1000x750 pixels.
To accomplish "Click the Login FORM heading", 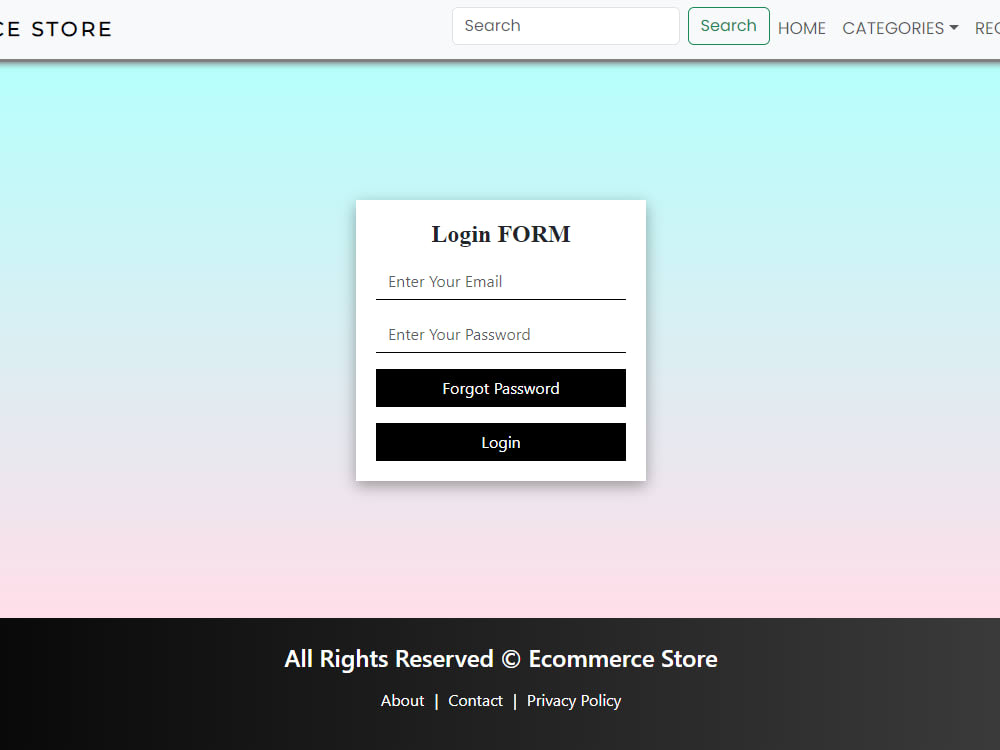I will (x=500, y=234).
